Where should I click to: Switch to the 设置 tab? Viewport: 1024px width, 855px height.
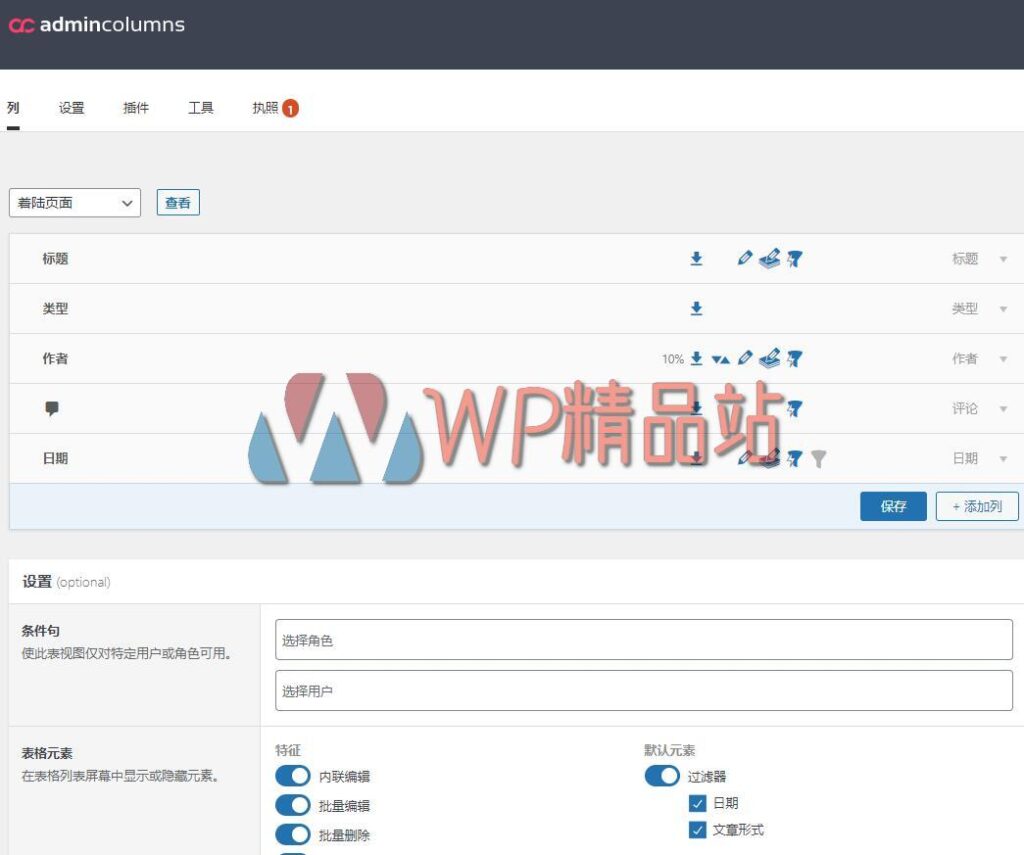pyautogui.click(x=69, y=107)
